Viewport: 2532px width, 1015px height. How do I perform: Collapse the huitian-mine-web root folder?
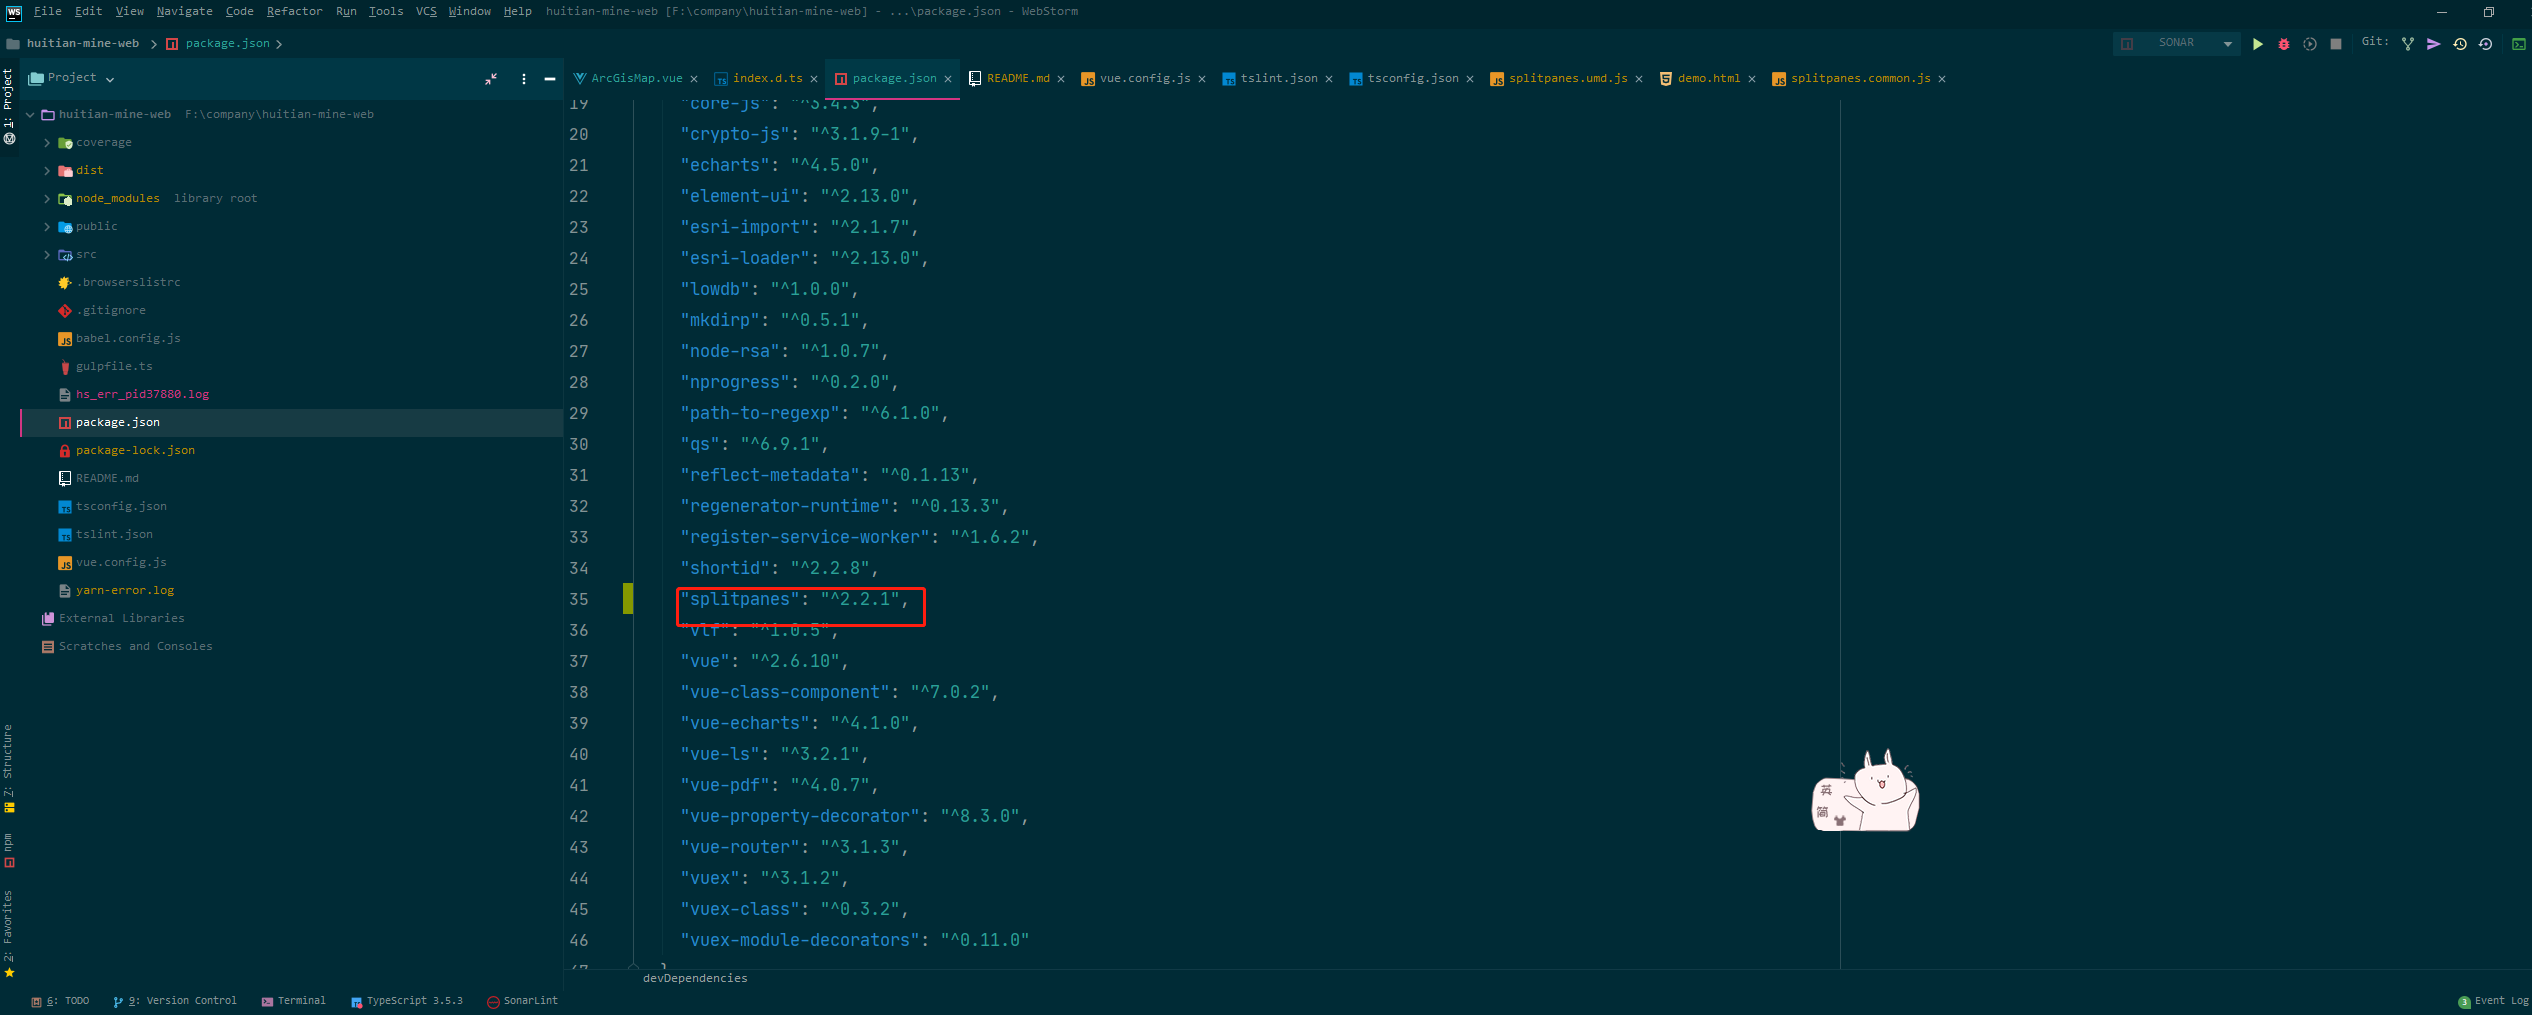click(x=30, y=115)
